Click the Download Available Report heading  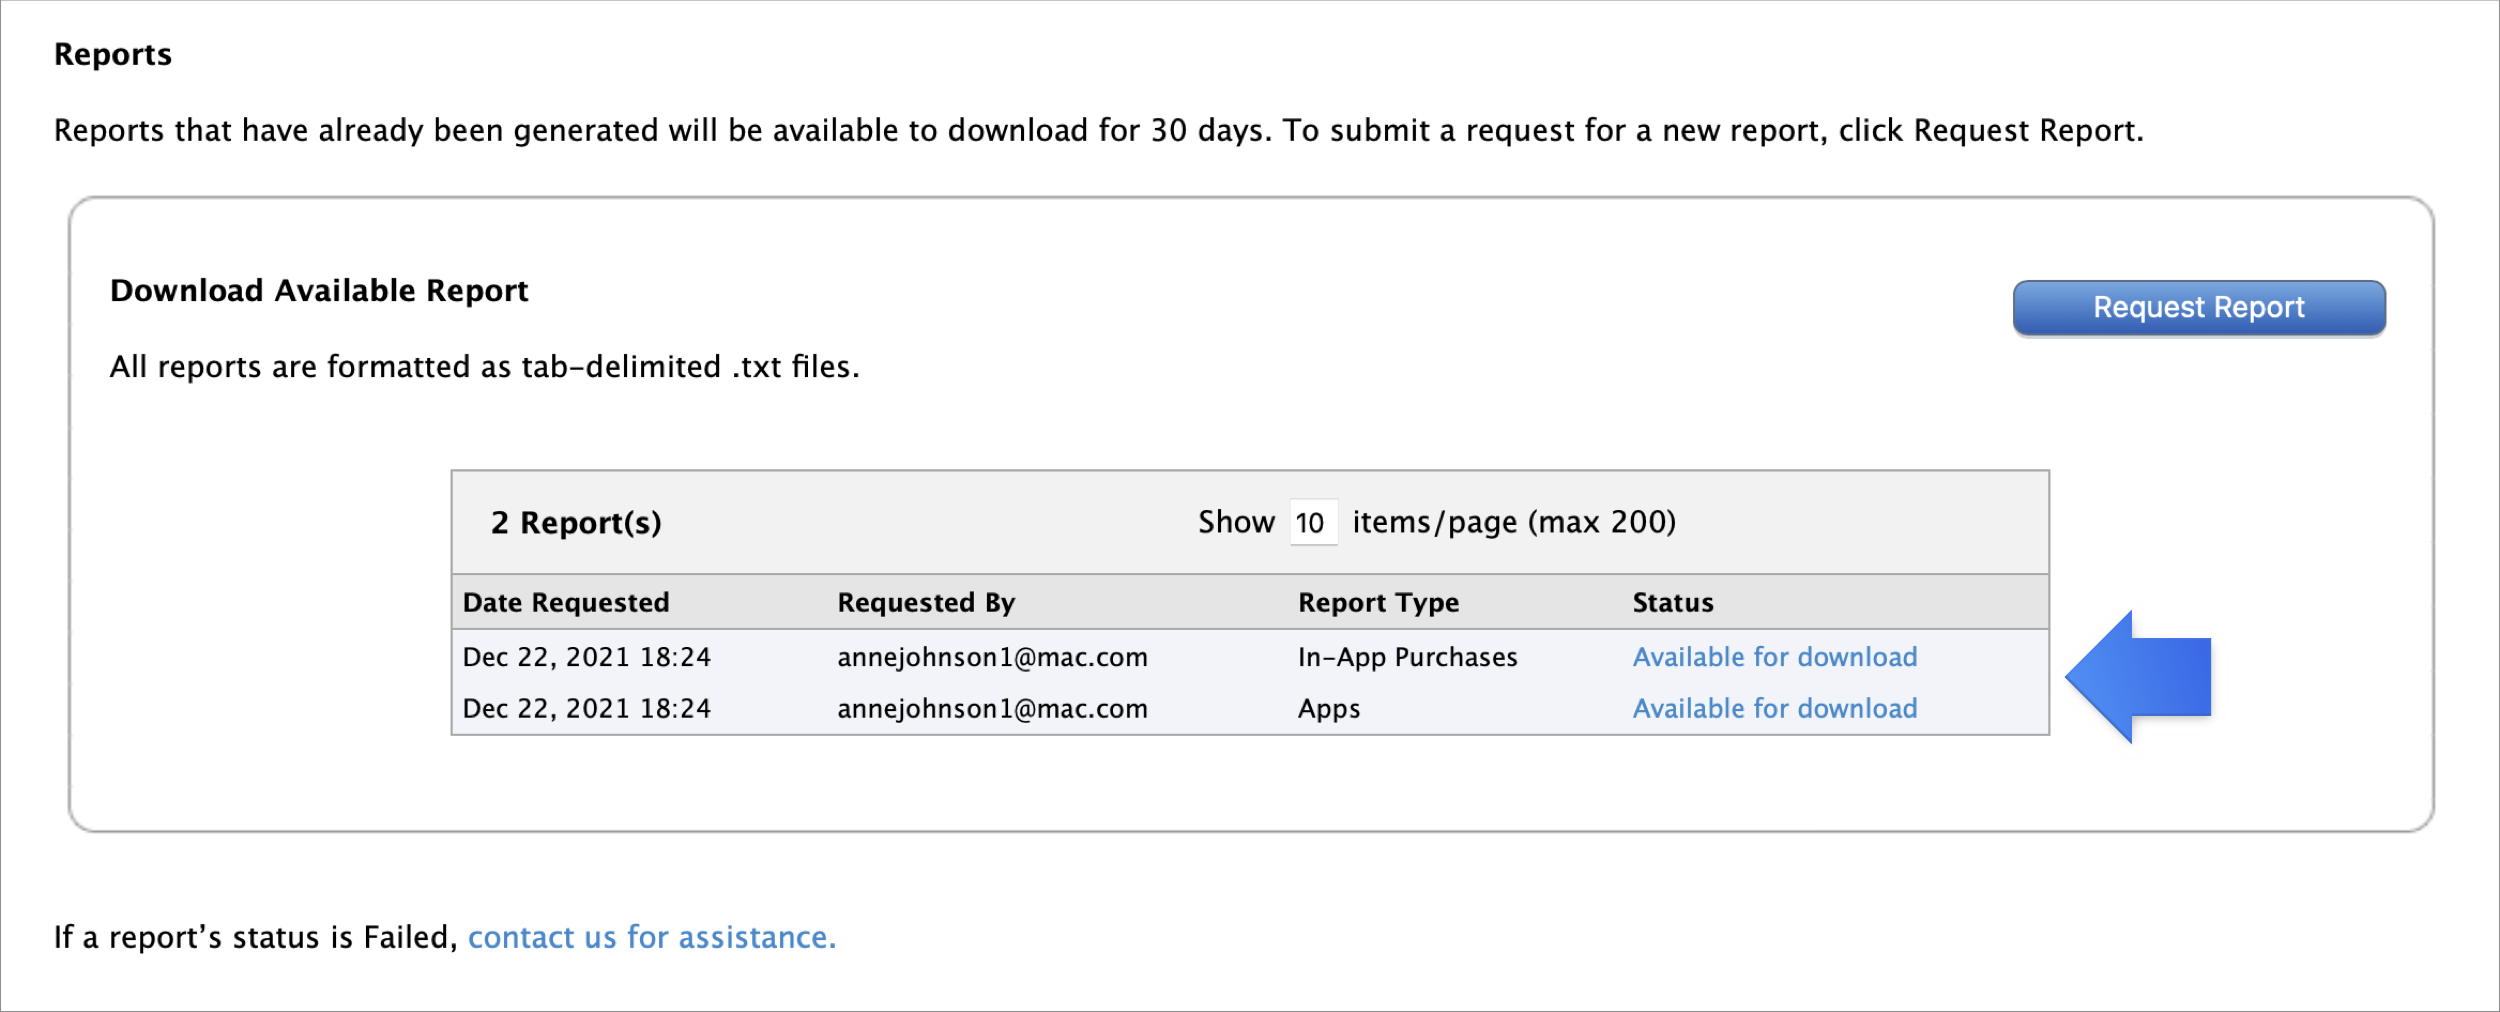pos(319,291)
